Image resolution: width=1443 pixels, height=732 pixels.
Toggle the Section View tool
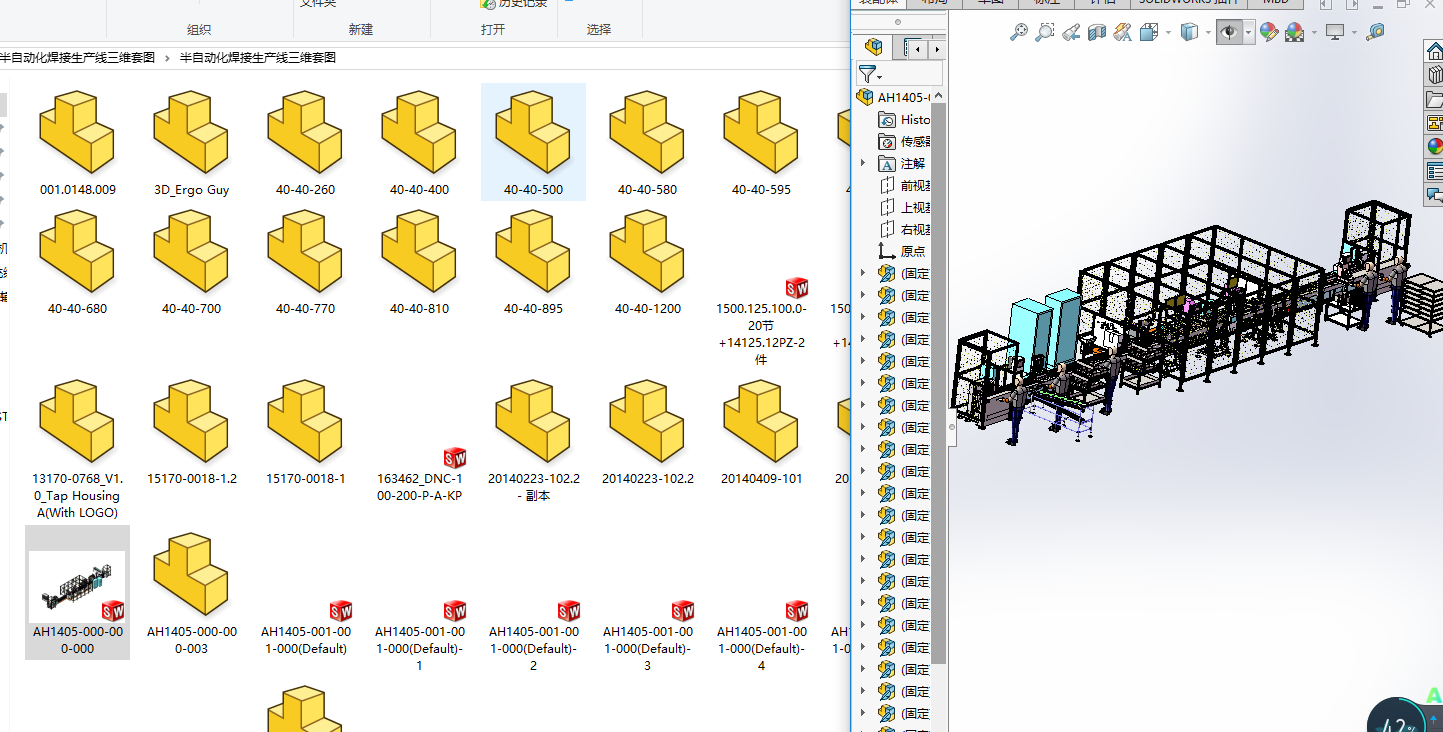click(x=1097, y=32)
